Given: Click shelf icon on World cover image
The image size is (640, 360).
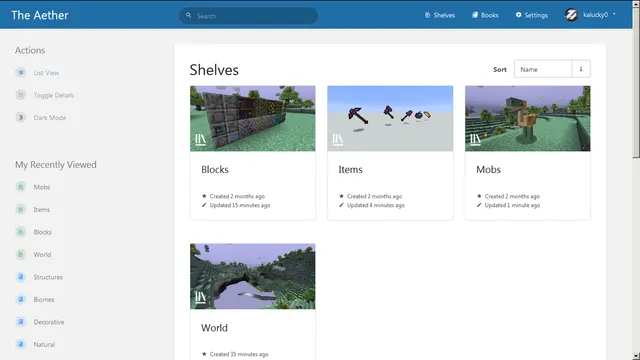Looking at the screenshot, I should tap(200, 297).
